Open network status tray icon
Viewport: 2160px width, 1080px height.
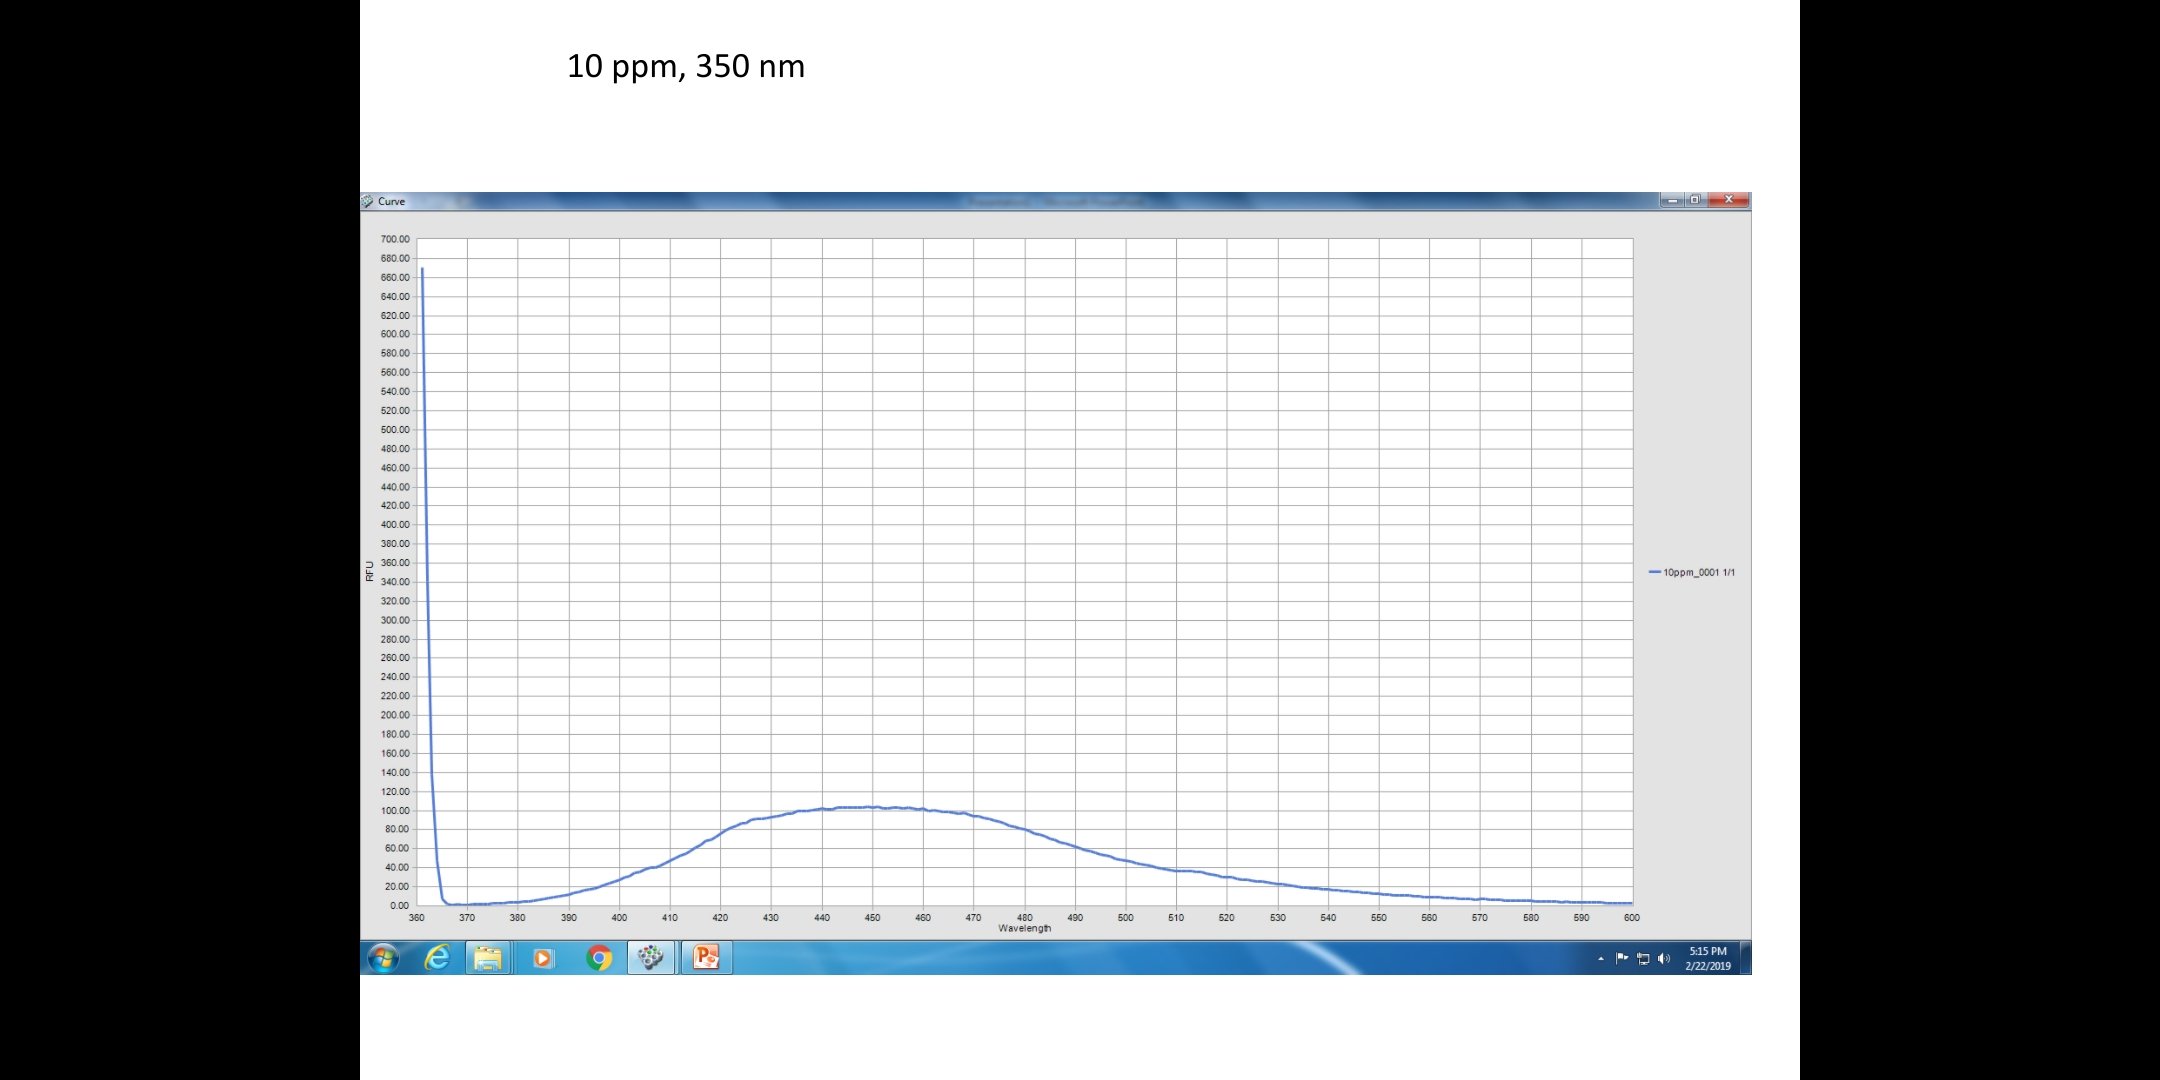(x=1643, y=959)
